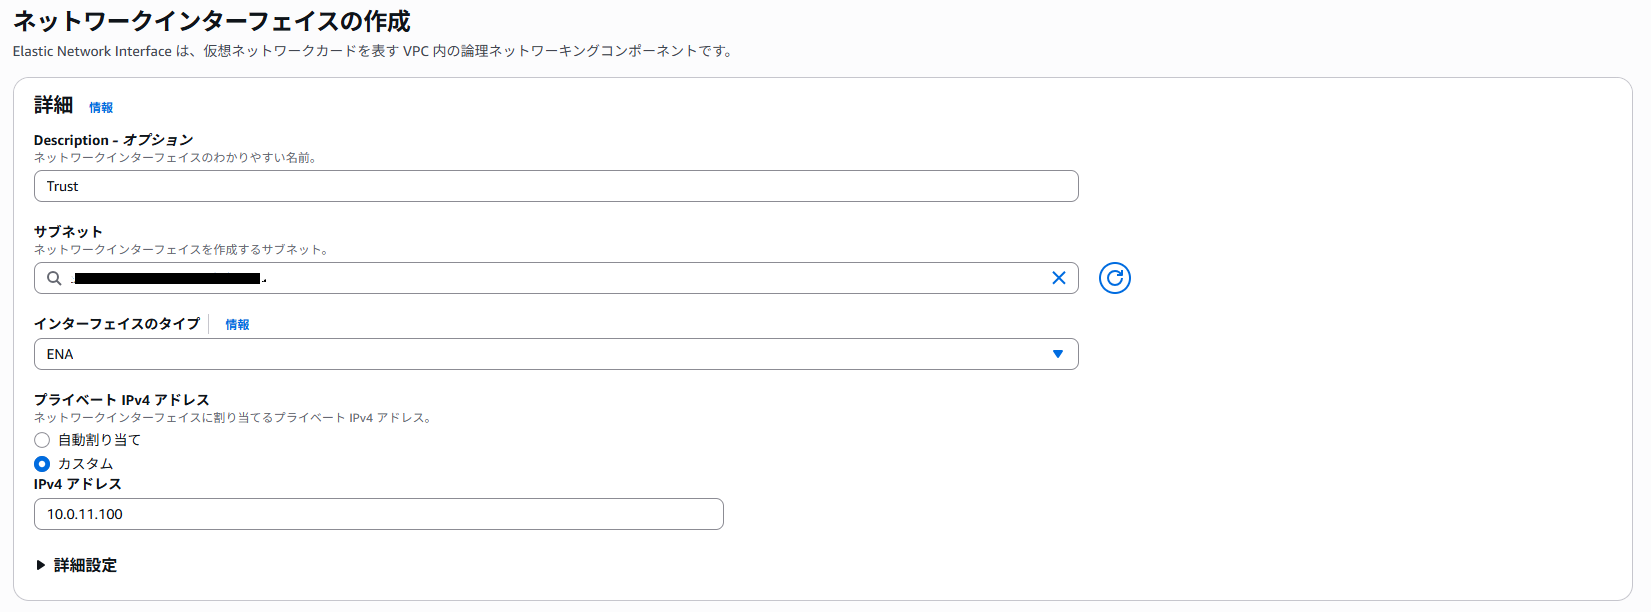Click the Description - オプション field label
The width and height of the screenshot is (1651, 612).
pyautogui.click(x=113, y=140)
